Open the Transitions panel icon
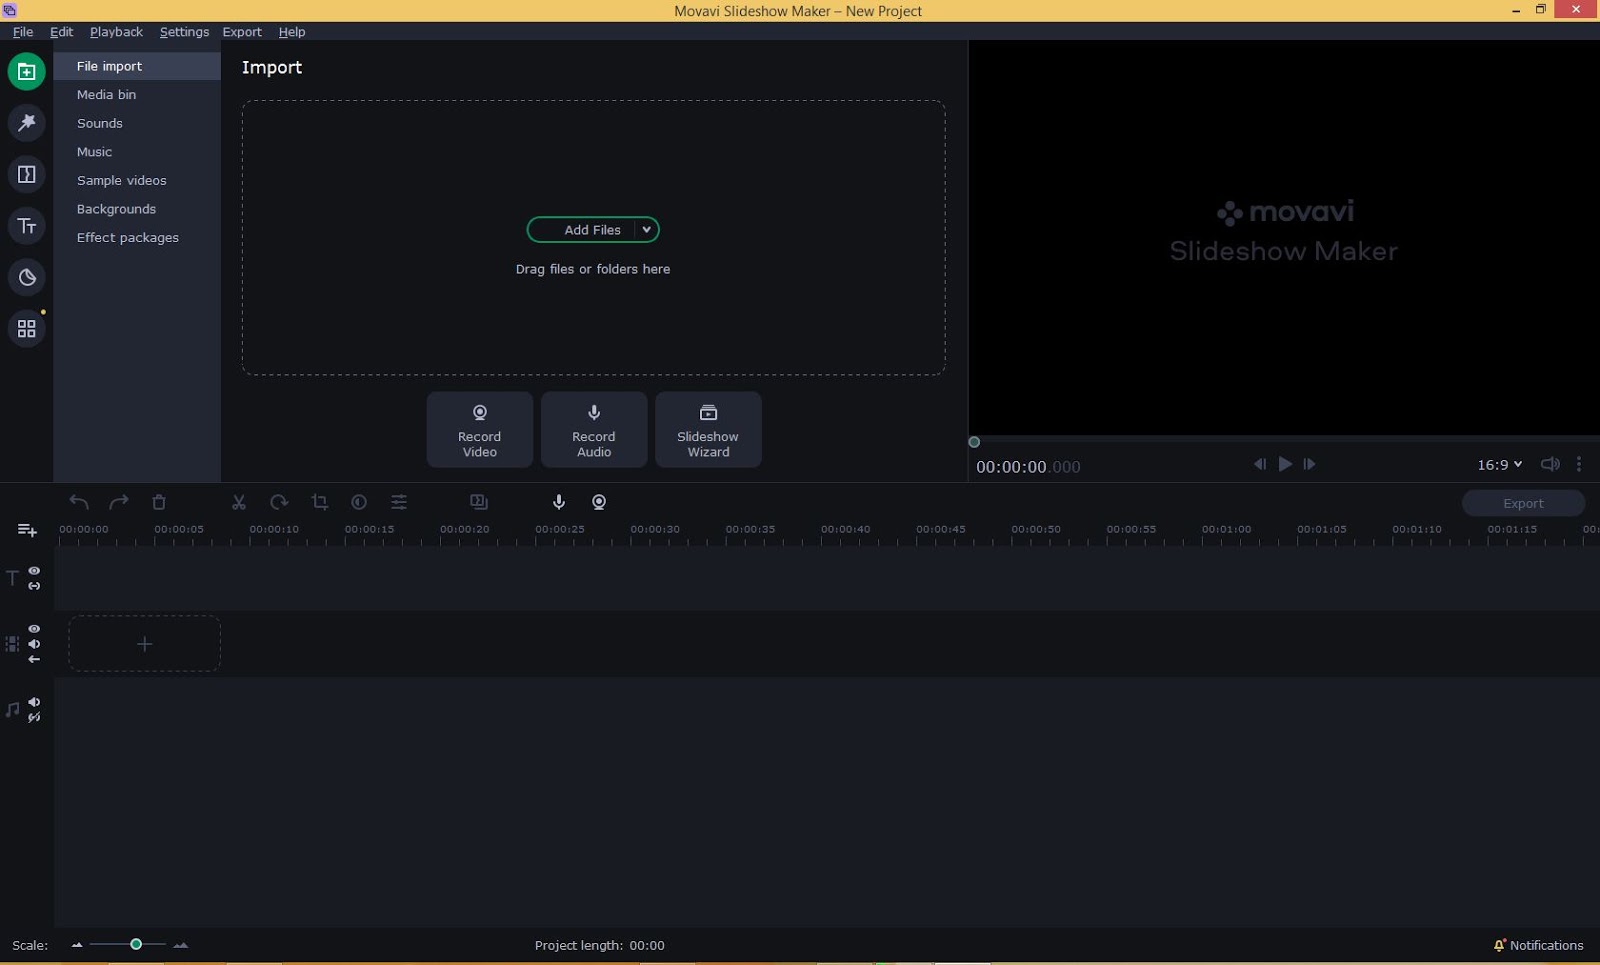The image size is (1600, 965). click(27, 175)
